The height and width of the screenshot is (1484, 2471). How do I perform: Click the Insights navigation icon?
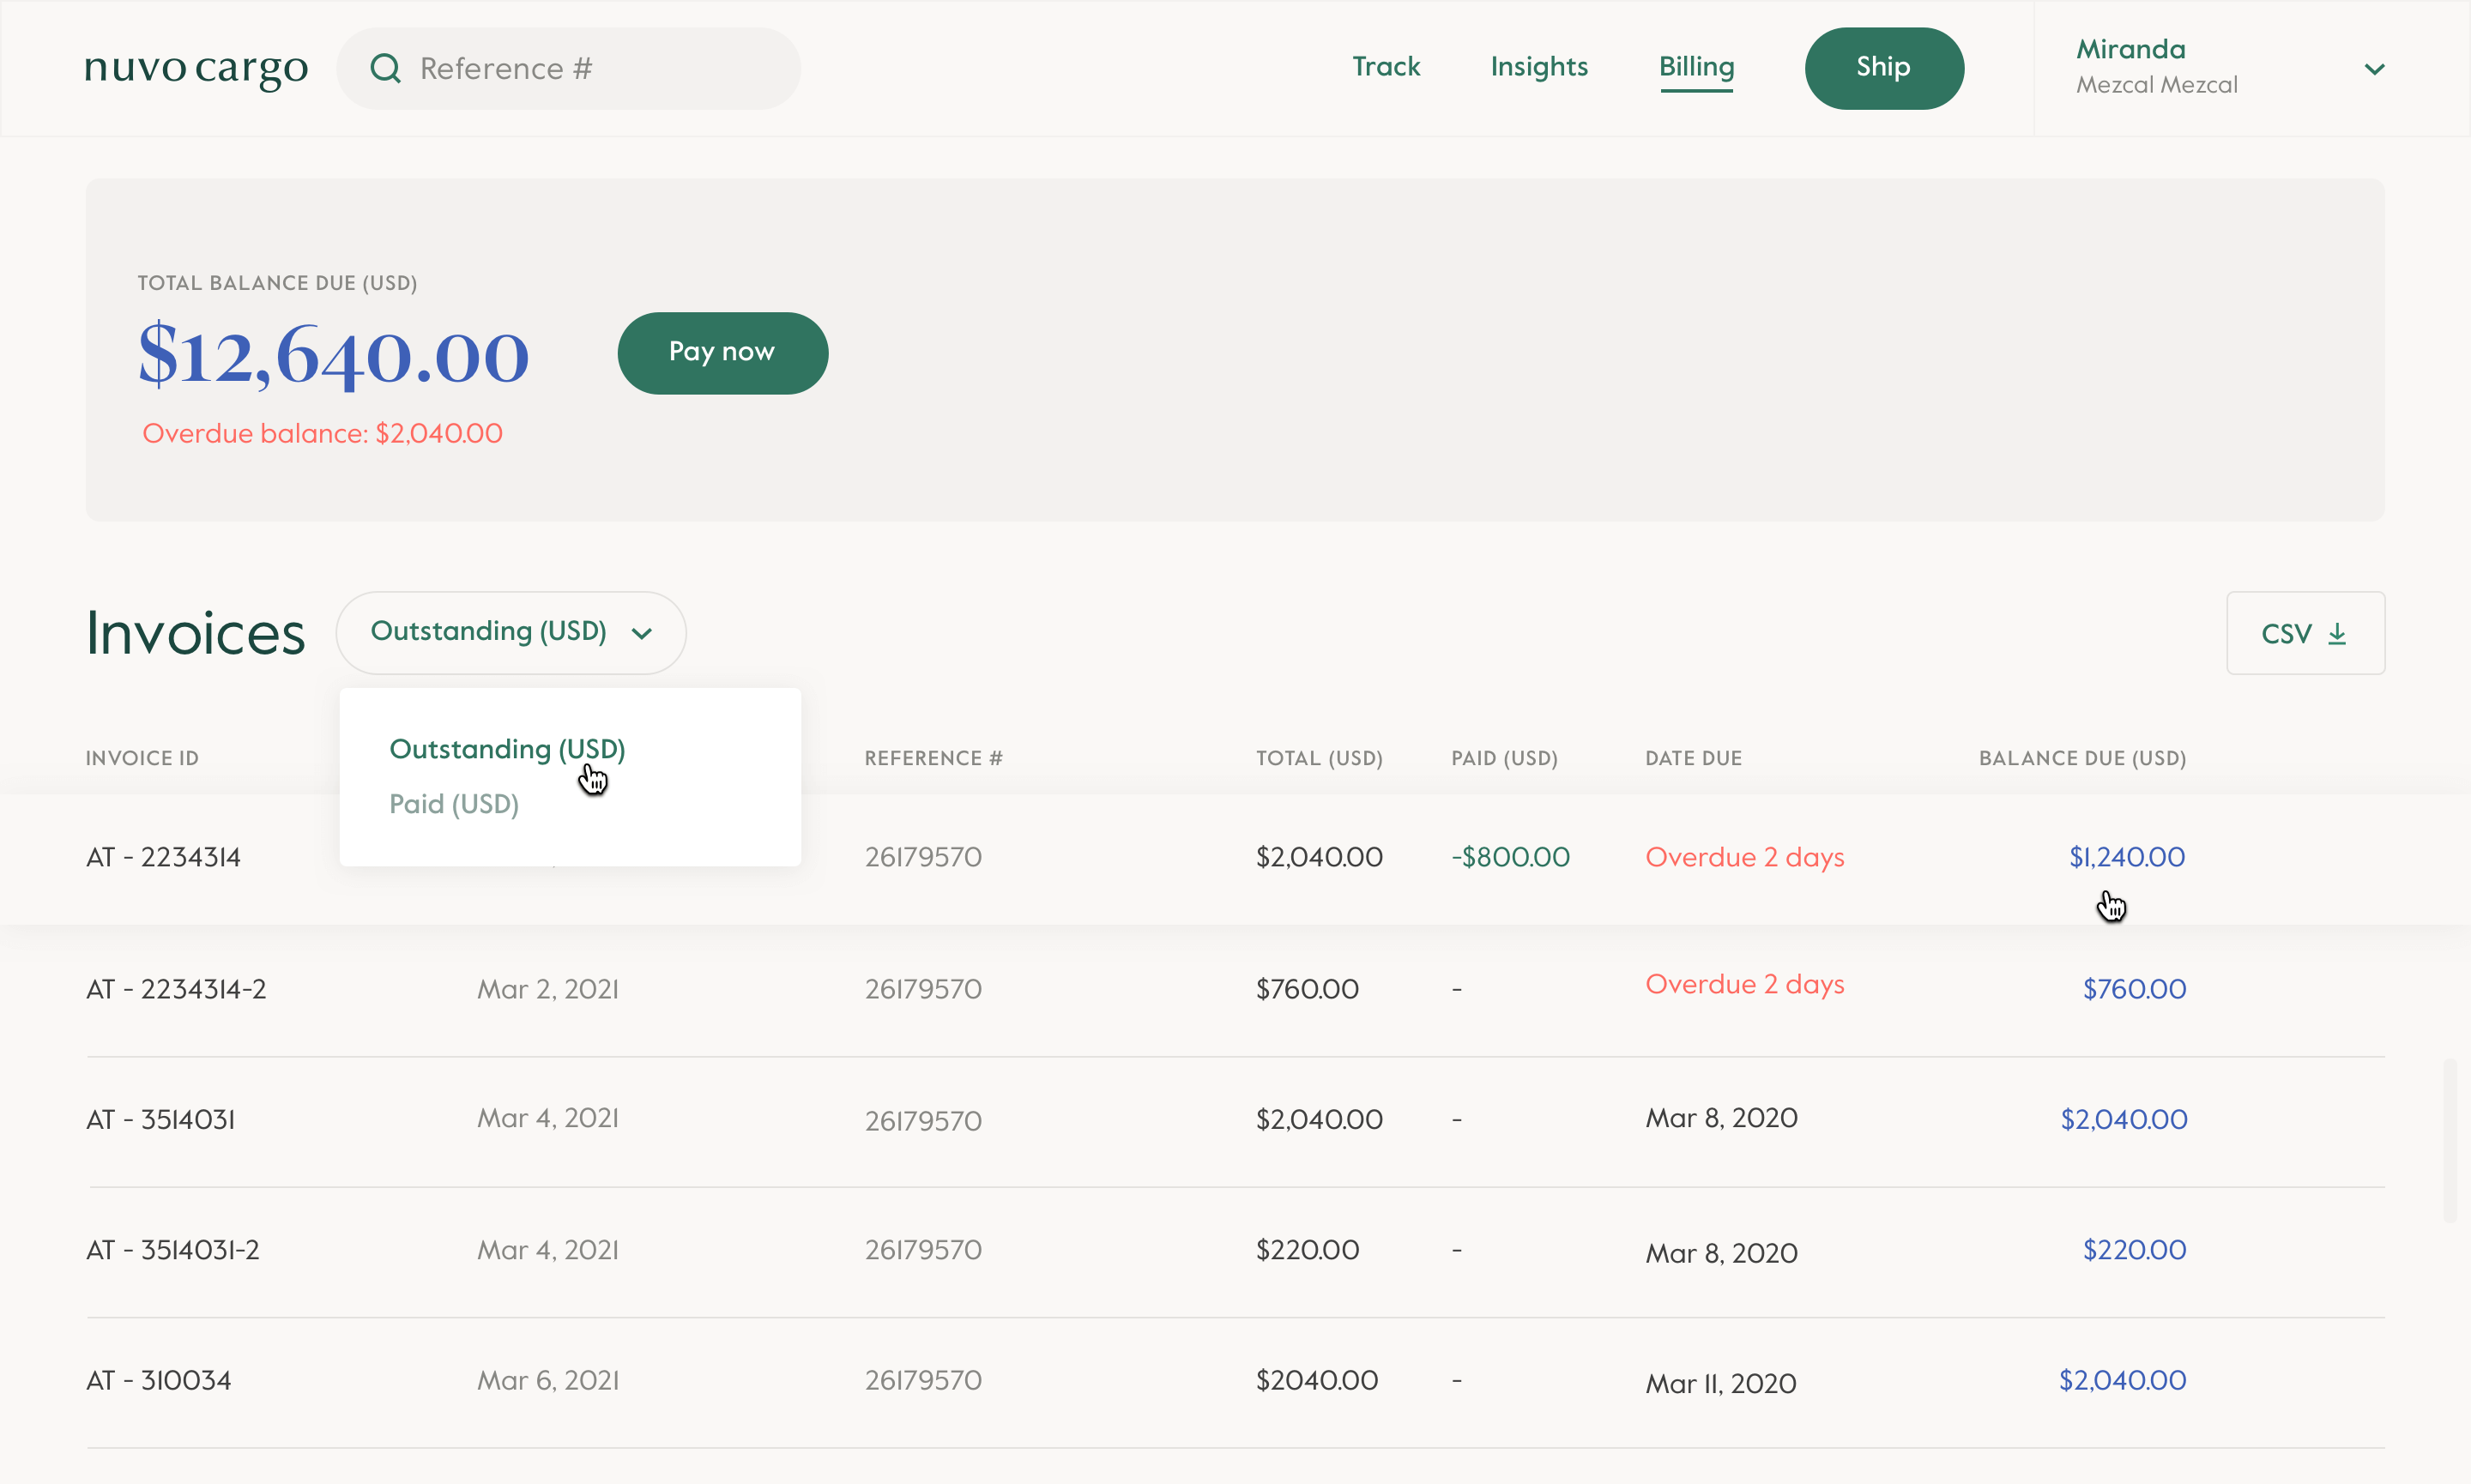point(1539,69)
